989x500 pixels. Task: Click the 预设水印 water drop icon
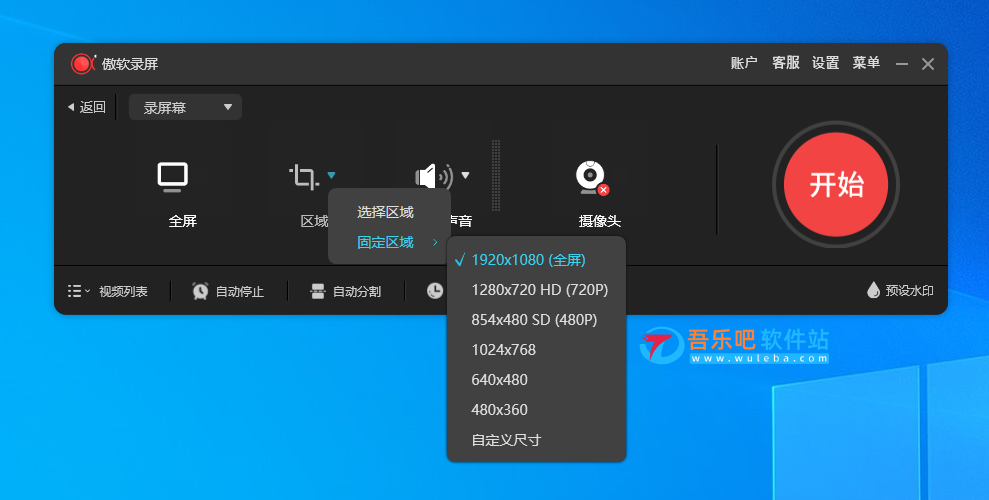(x=873, y=290)
